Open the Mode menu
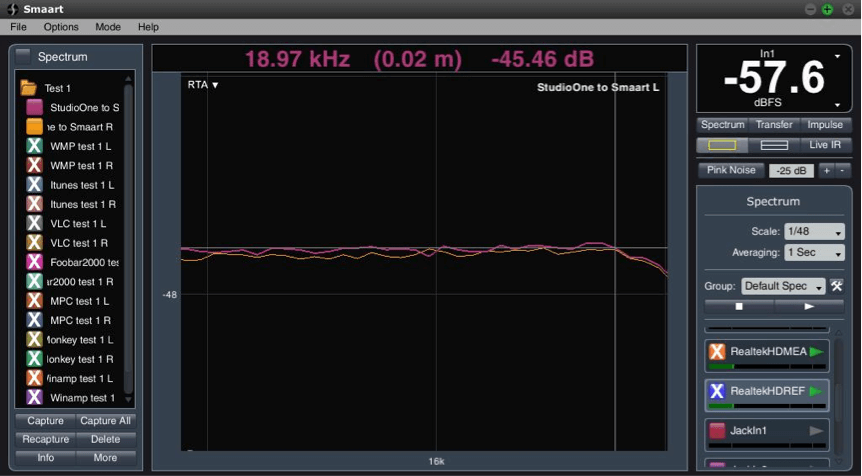Screen dimensions: 862x476 tap(108, 27)
